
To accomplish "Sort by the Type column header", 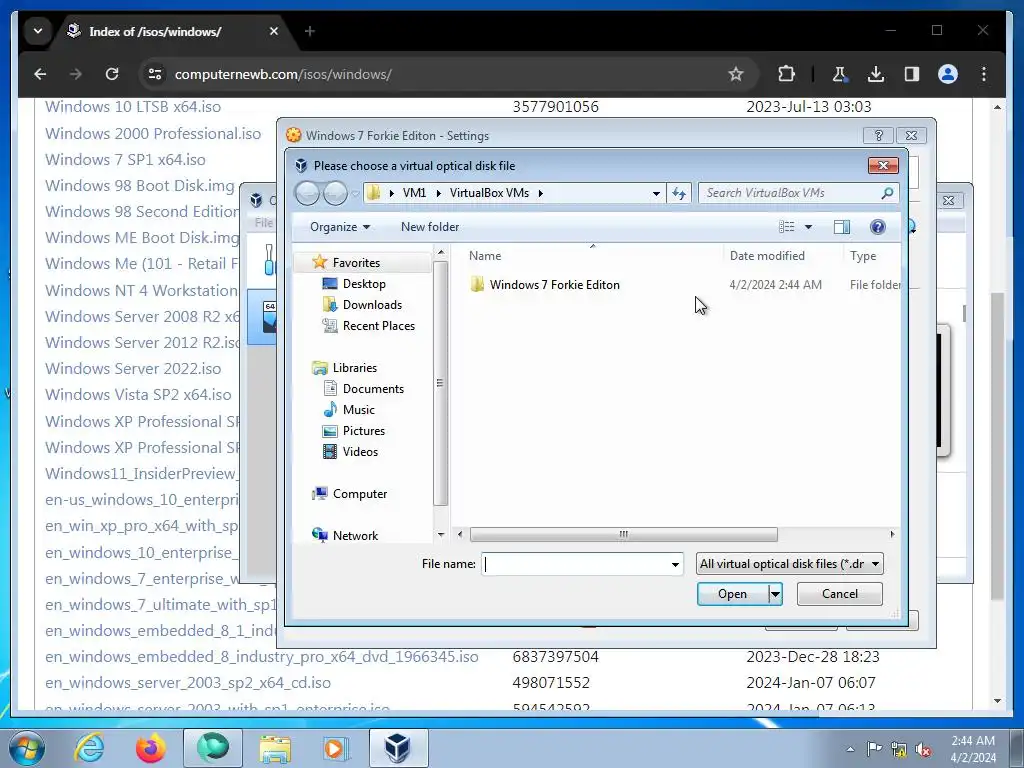I will pyautogui.click(x=863, y=256).
